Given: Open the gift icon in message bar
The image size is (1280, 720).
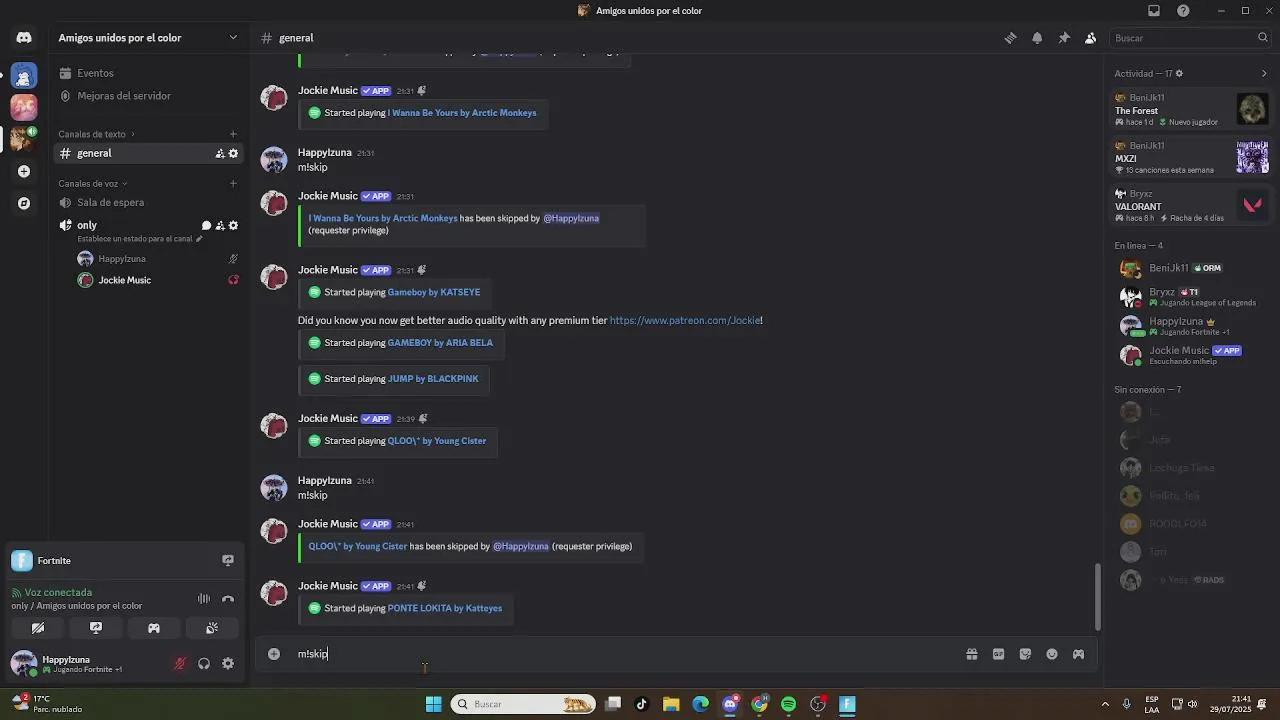Looking at the screenshot, I should (x=971, y=654).
